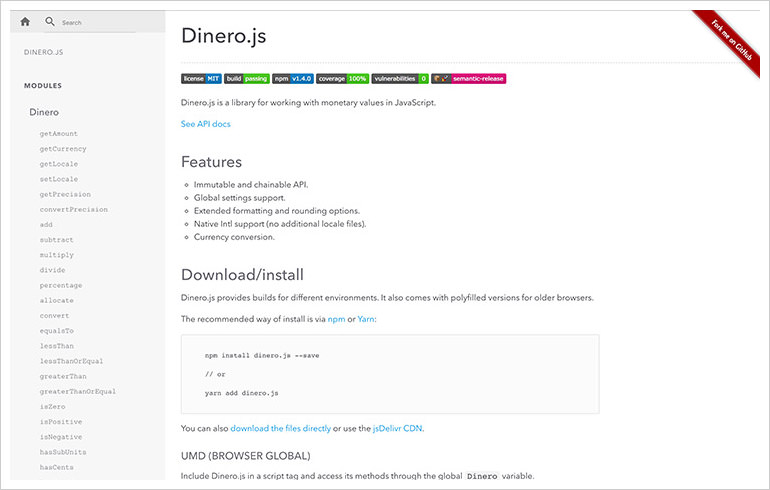Click the semantic-release badge

[468, 79]
